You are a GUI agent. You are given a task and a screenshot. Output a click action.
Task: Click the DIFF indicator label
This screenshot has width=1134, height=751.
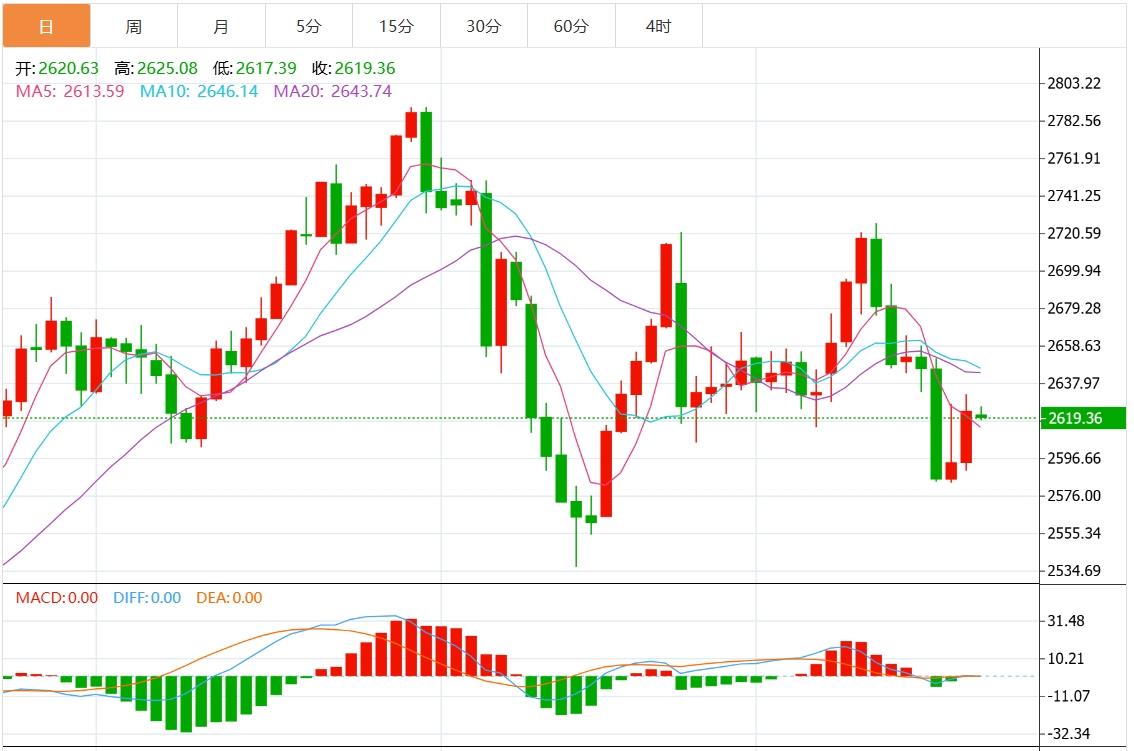point(146,598)
